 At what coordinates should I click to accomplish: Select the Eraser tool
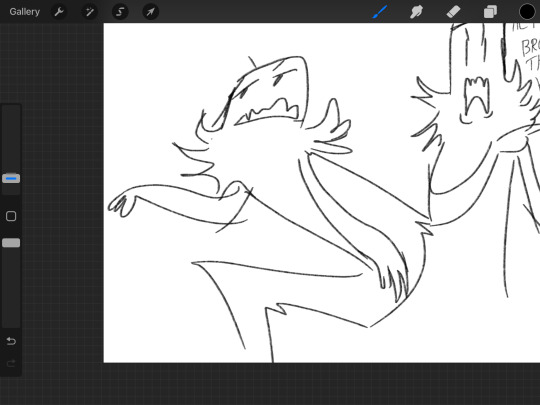(453, 12)
